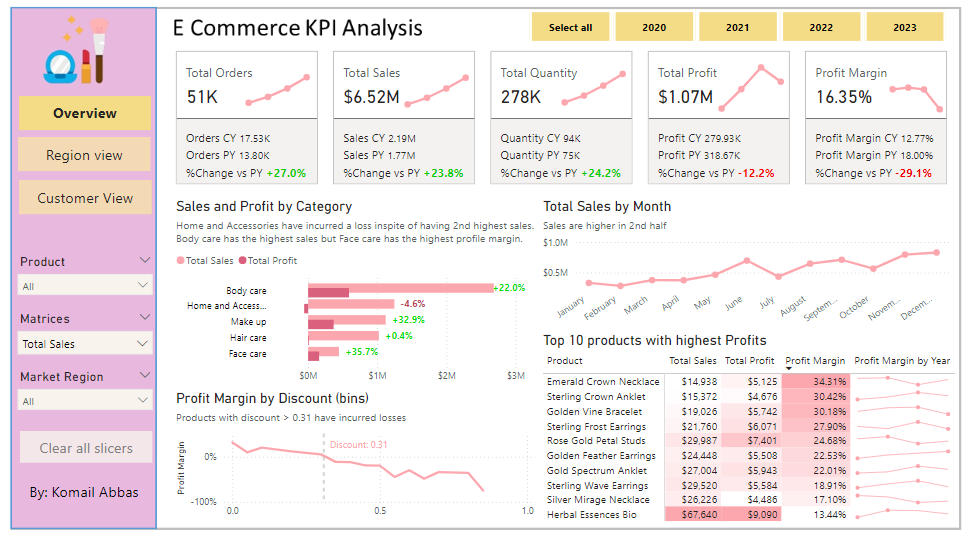Toggle the 2022 year filter

pos(821,28)
